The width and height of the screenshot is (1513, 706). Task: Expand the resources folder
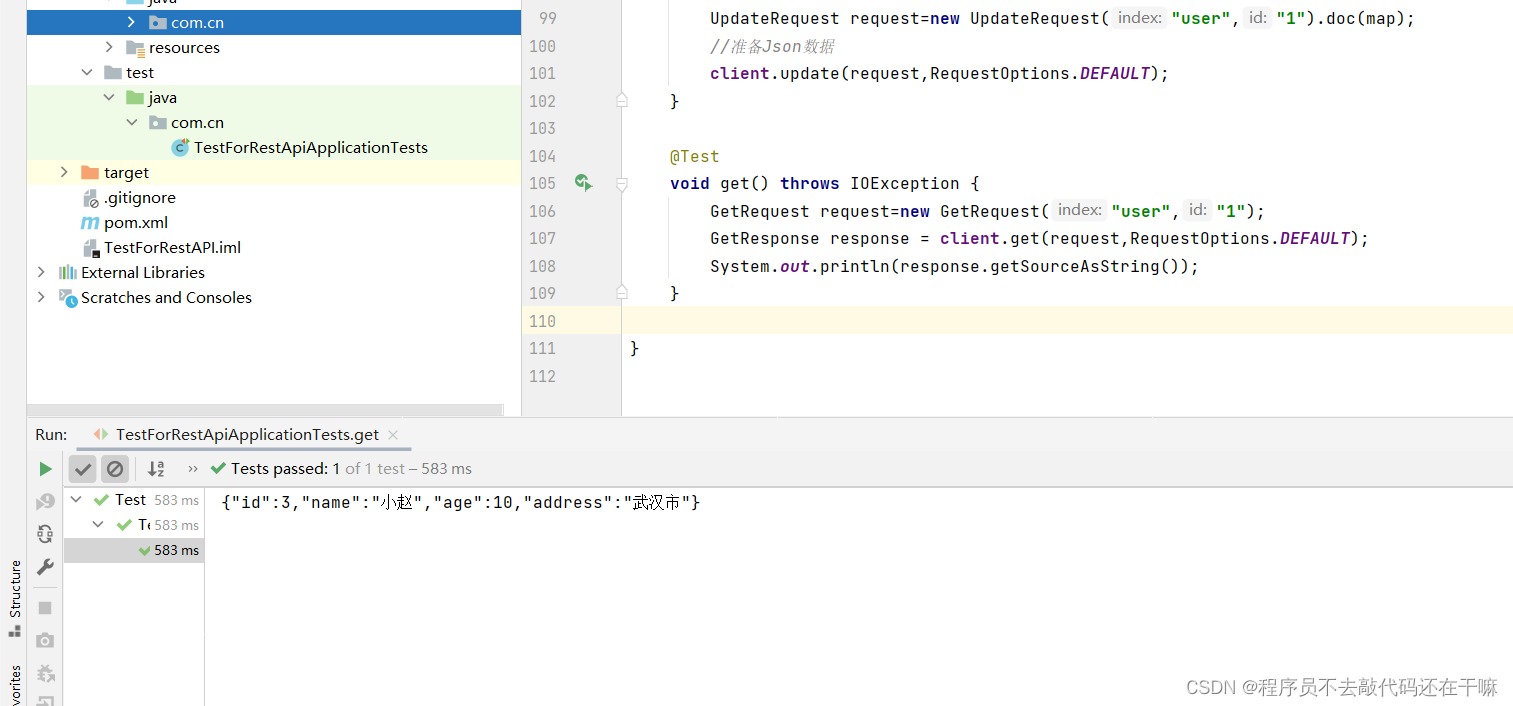click(109, 47)
